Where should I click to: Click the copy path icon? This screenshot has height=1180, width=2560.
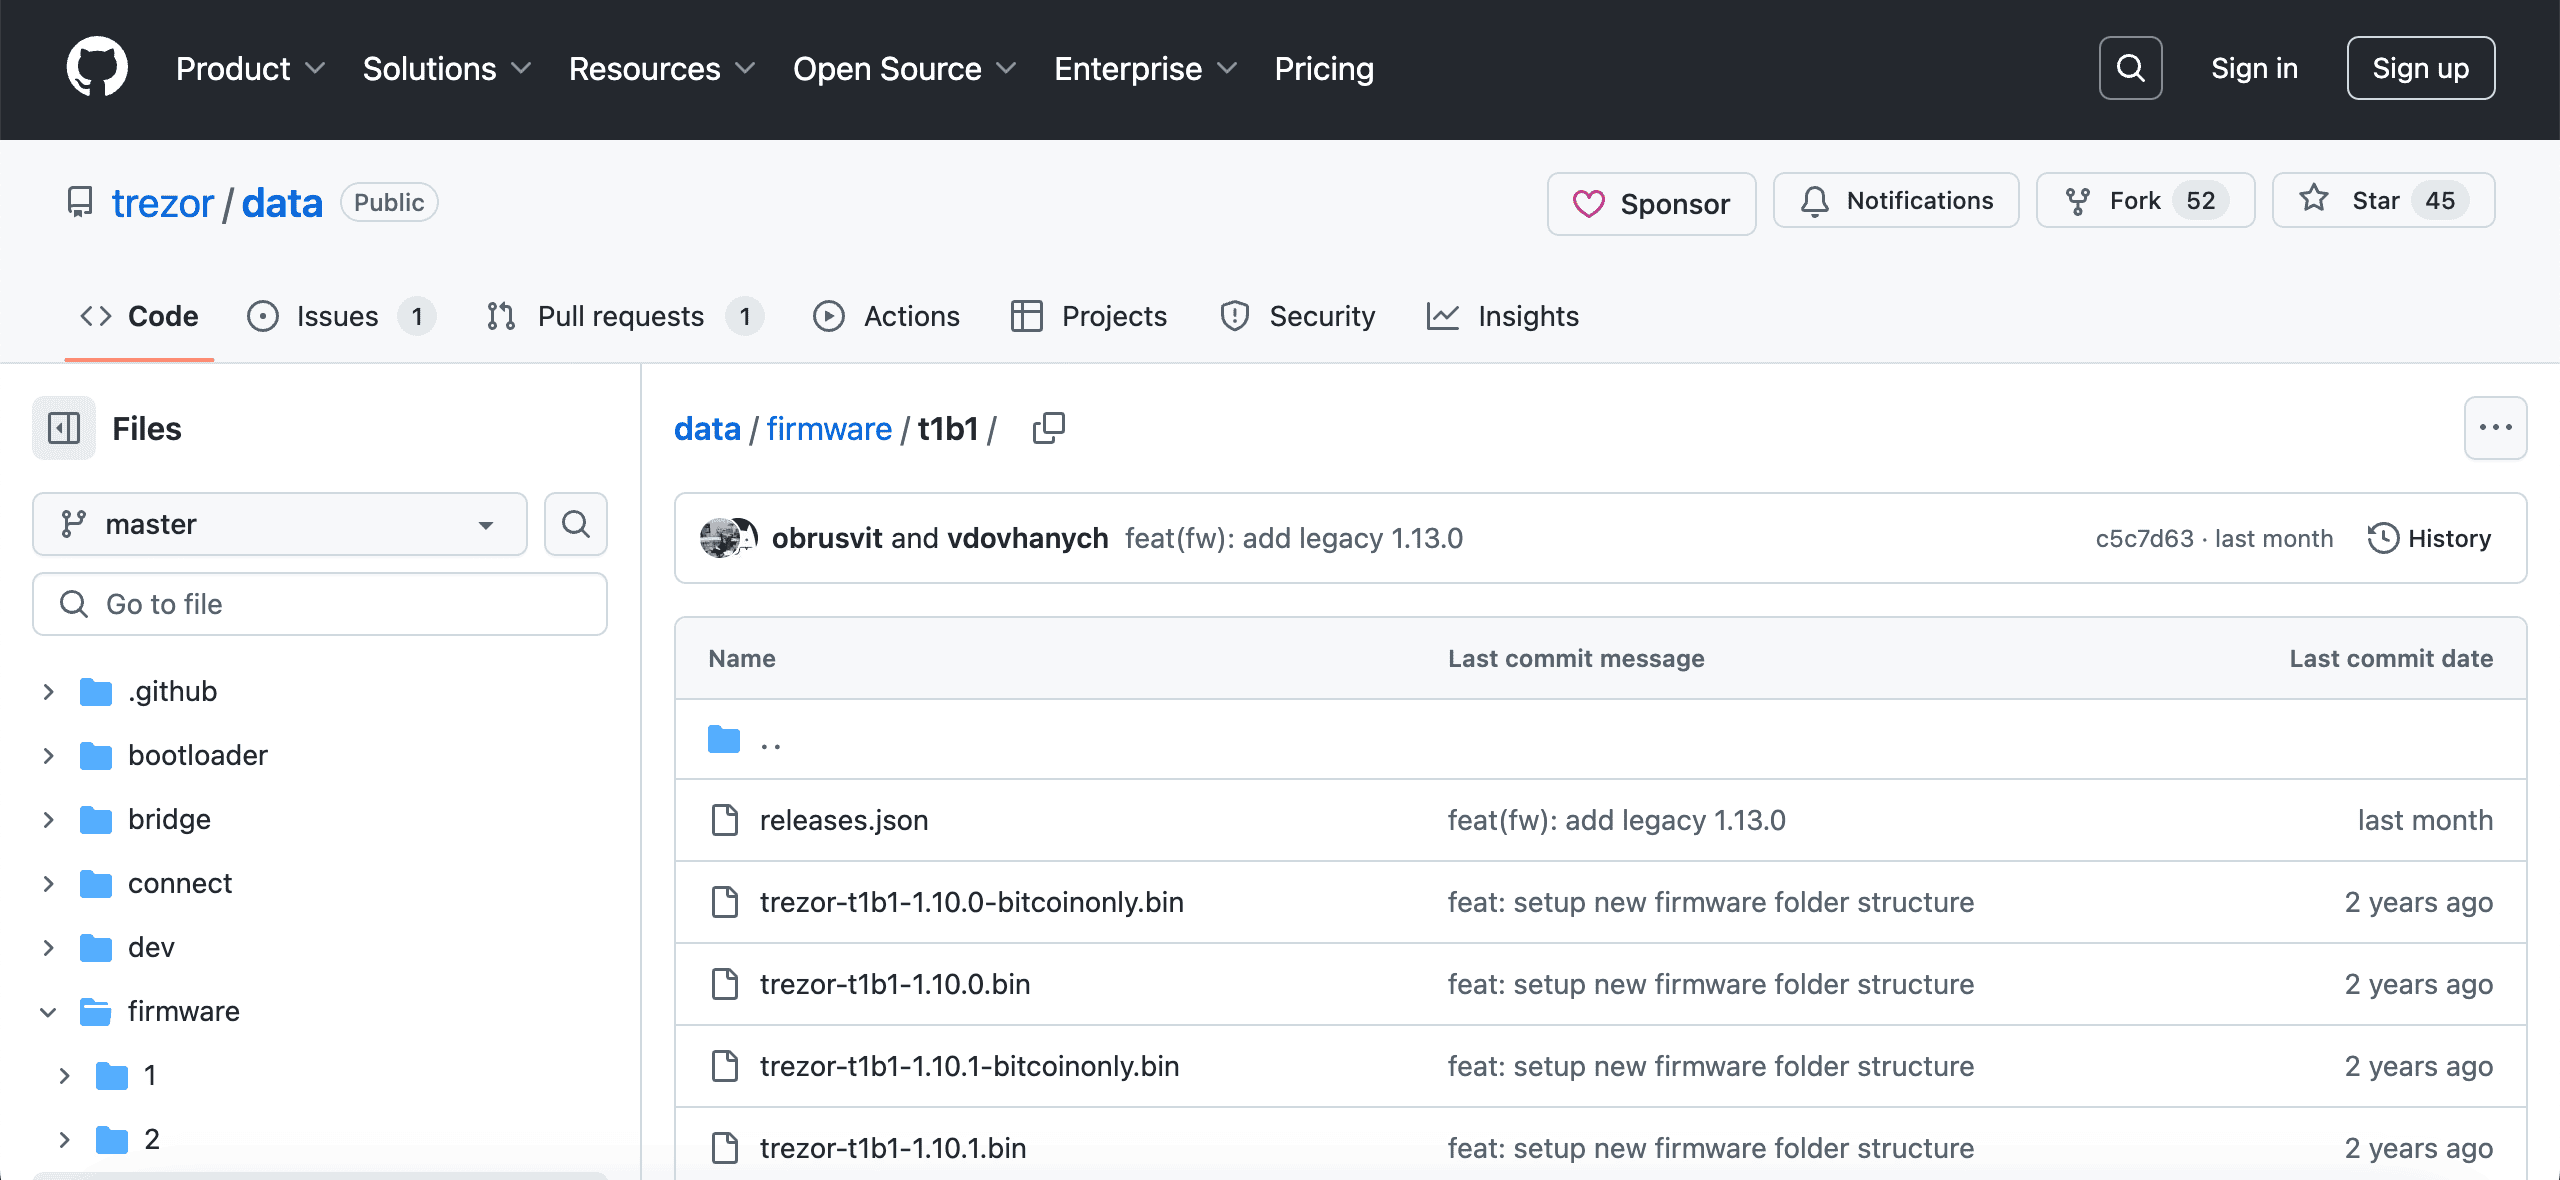pyautogui.click(x=1049, y=428)
